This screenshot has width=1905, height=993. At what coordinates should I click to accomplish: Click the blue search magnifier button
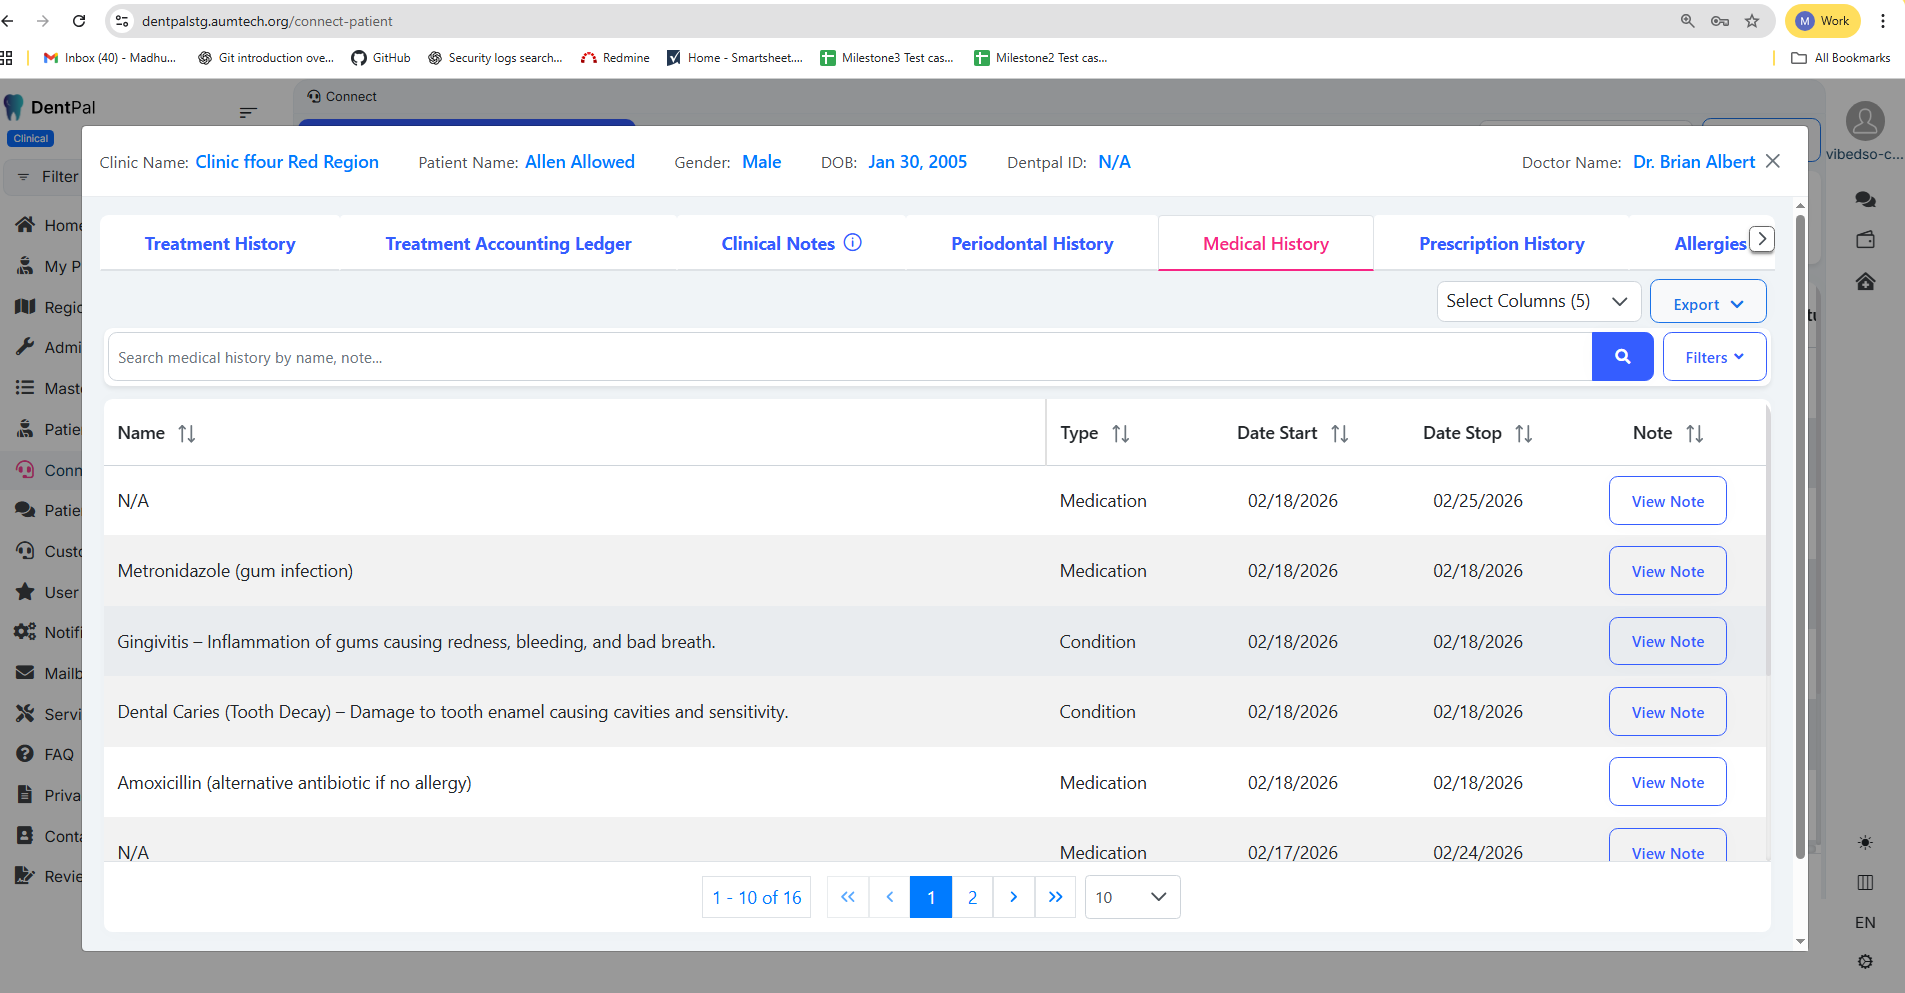pos(1622,357)
